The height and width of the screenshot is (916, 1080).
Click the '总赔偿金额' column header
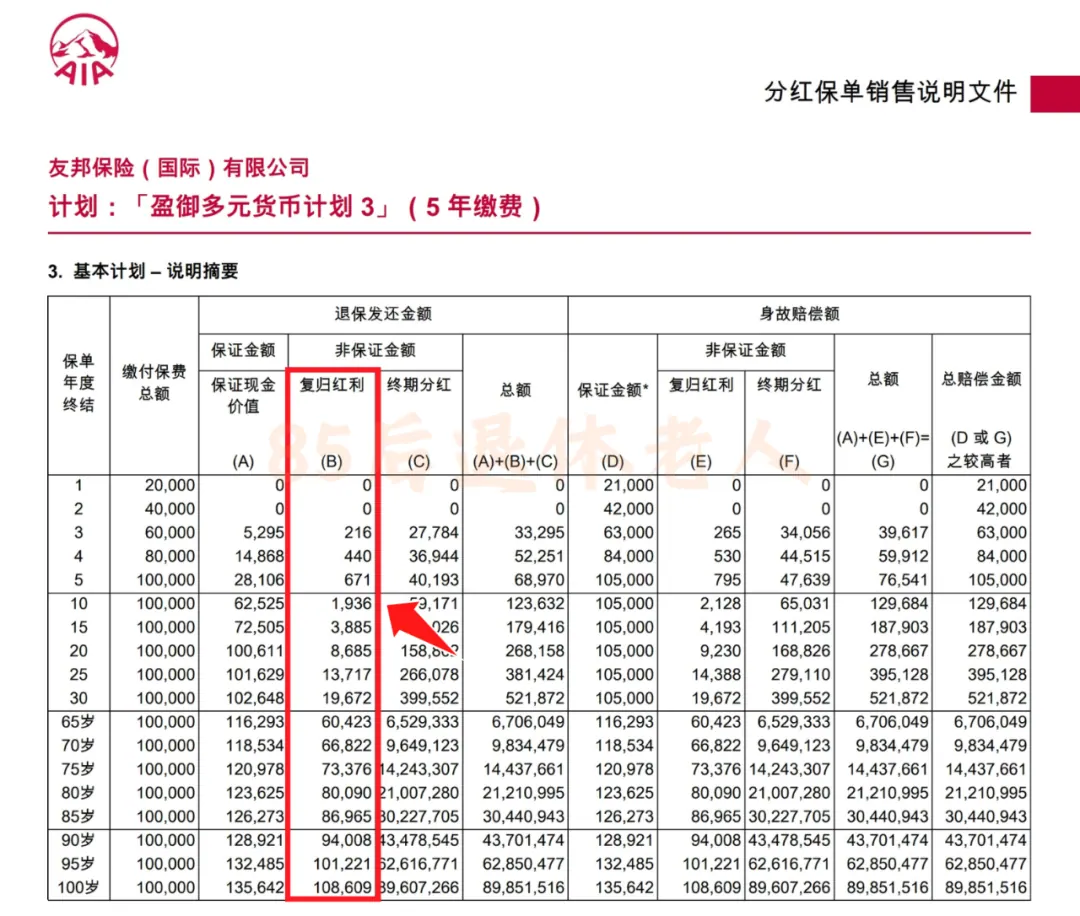pos(982,379)
